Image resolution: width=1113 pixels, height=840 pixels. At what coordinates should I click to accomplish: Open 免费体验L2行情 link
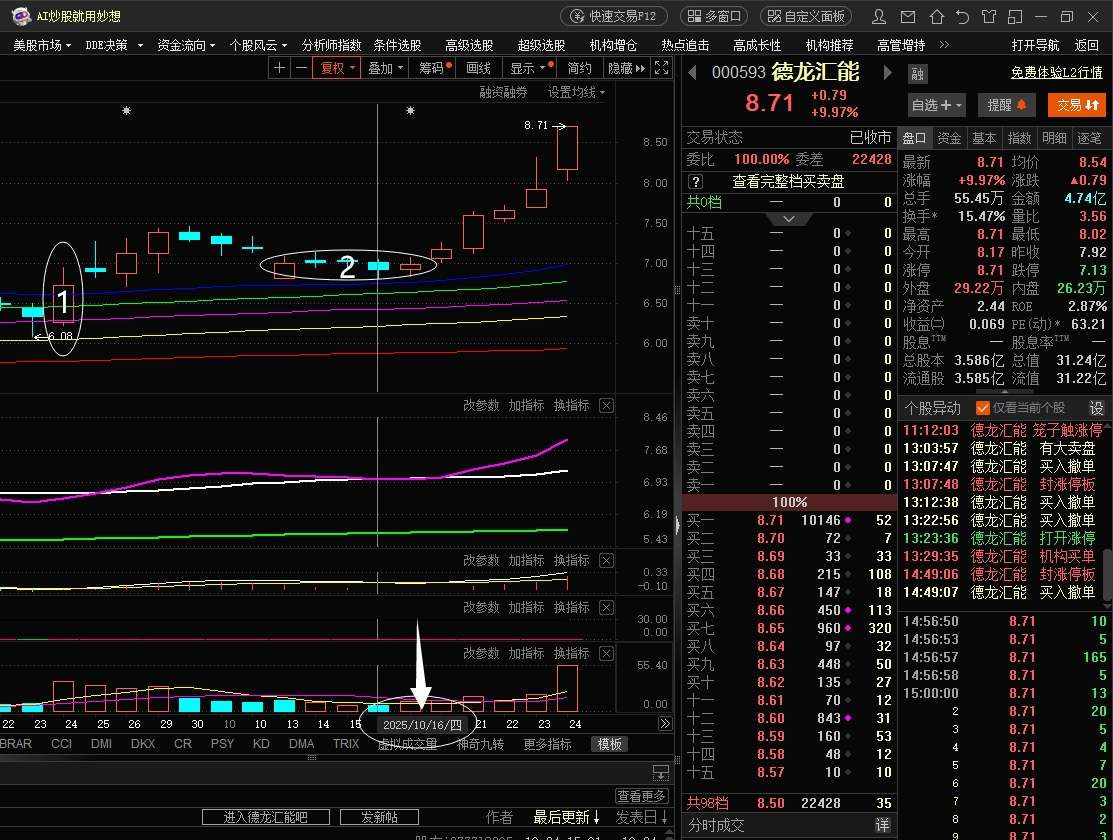coord(1057,72)
